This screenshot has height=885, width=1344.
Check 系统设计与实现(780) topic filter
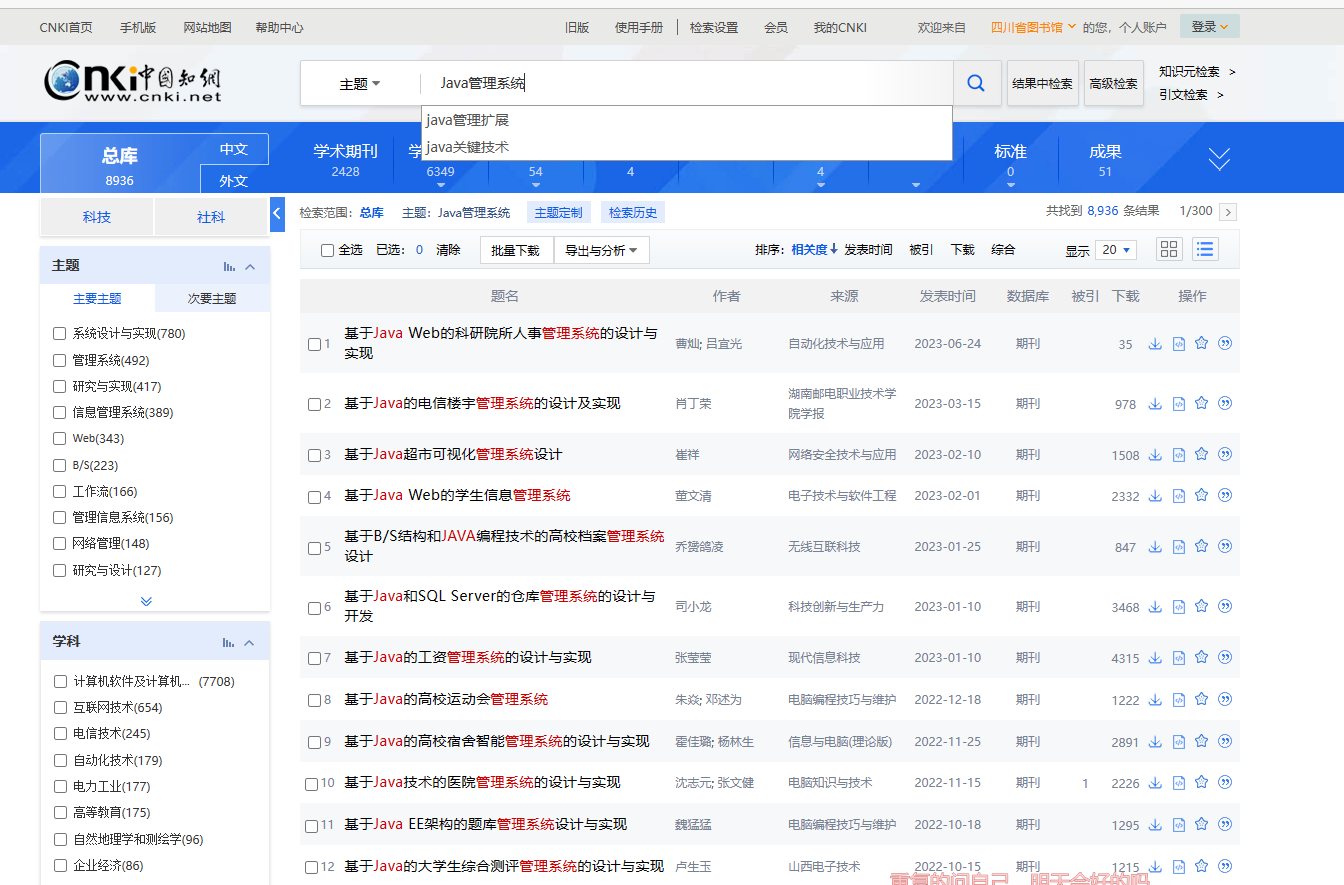coord(59,333)
